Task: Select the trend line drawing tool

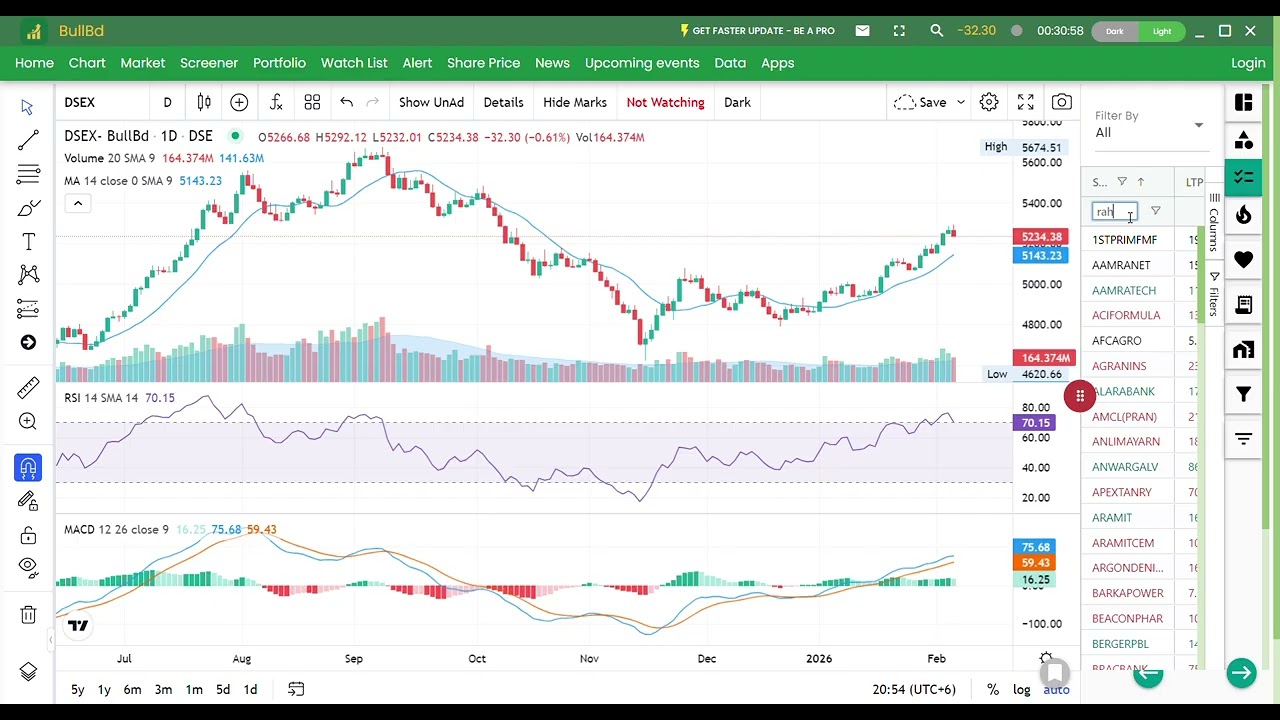Action: pyautogui.click(x=28, y=140)
